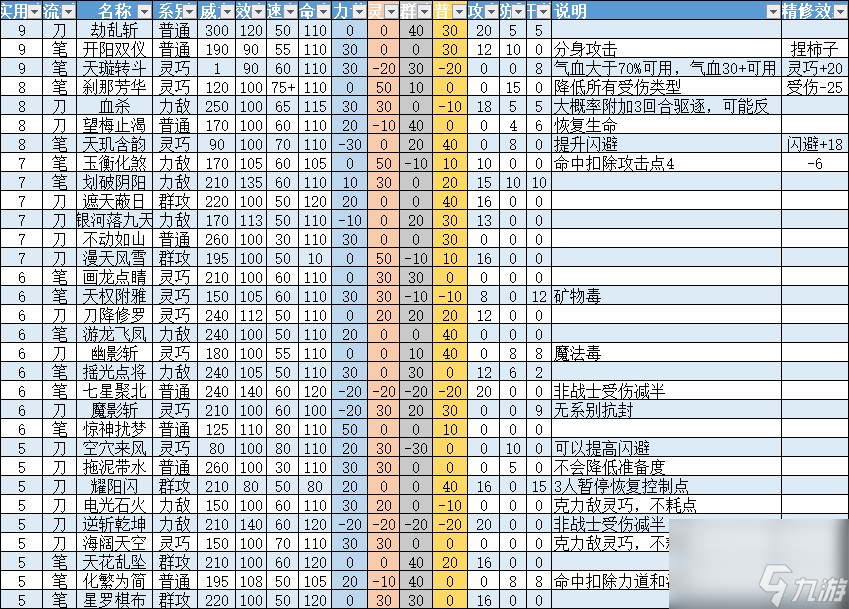Open the 实用 column filter dropdown

click(35, 11)
